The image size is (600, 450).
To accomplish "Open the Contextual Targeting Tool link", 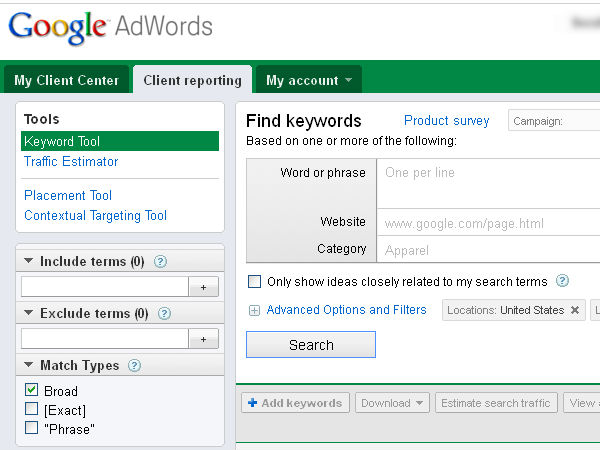I will (96, 215).
